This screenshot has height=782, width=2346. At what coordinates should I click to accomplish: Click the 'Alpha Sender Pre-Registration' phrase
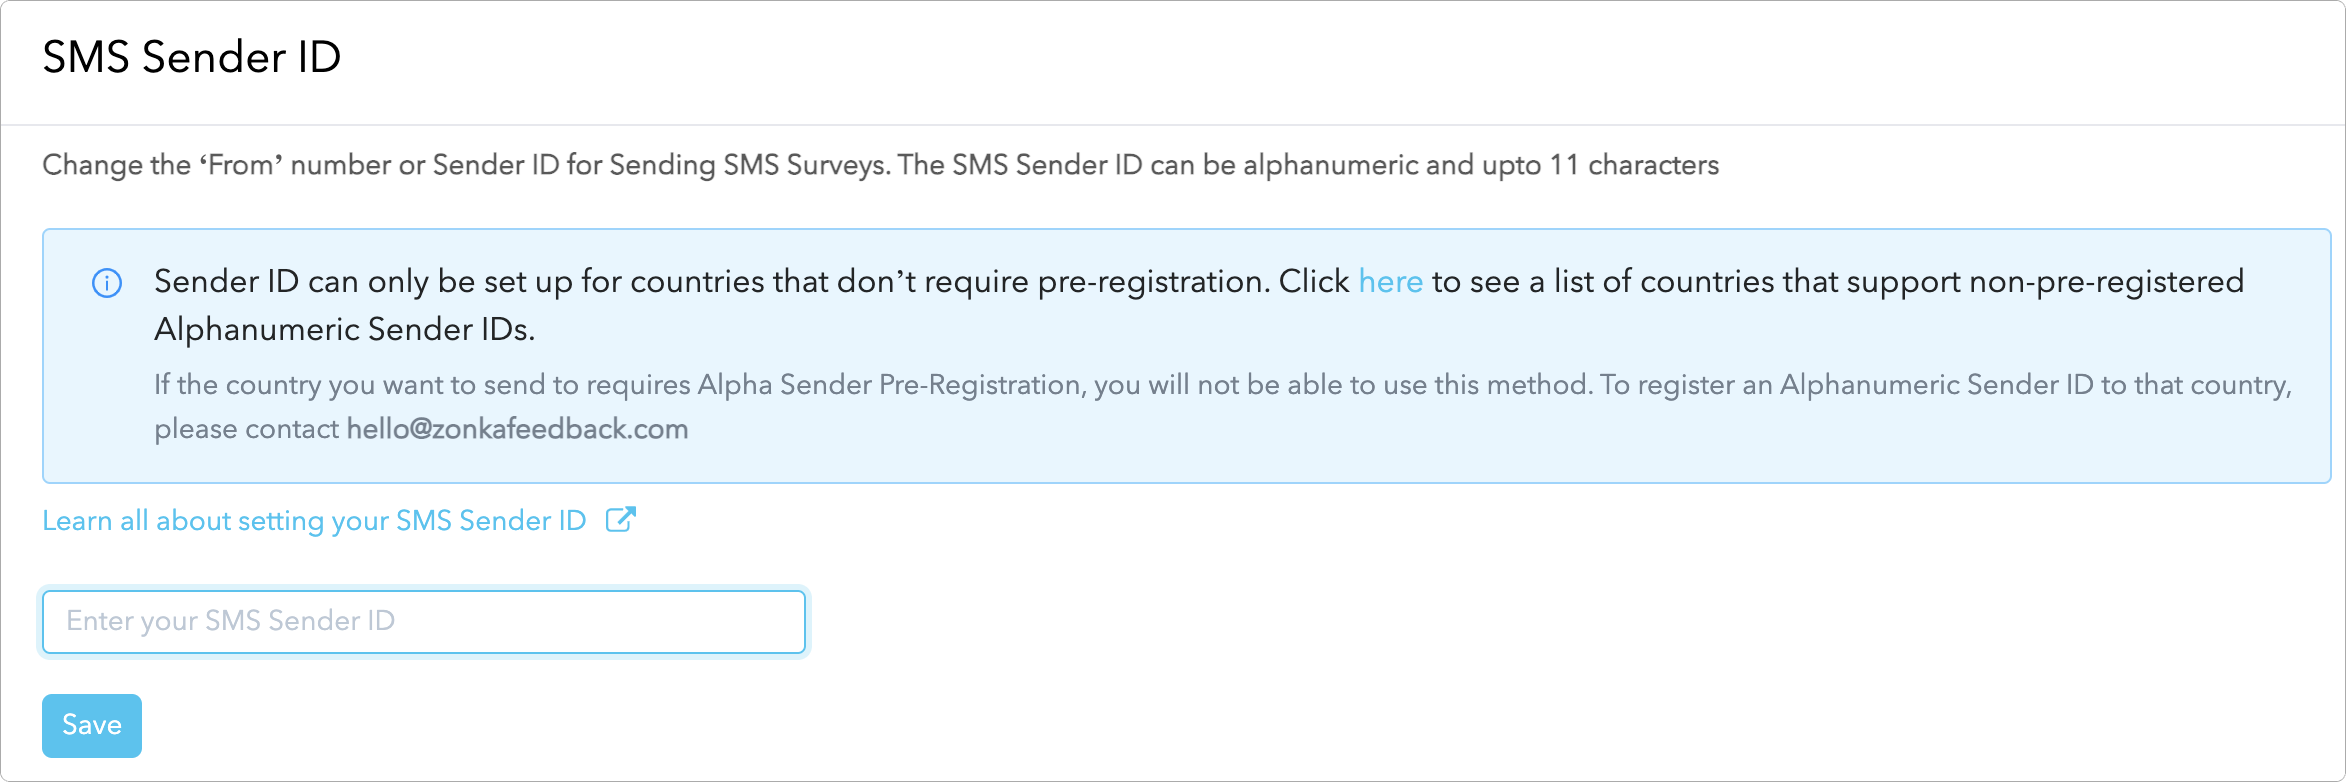889,385
